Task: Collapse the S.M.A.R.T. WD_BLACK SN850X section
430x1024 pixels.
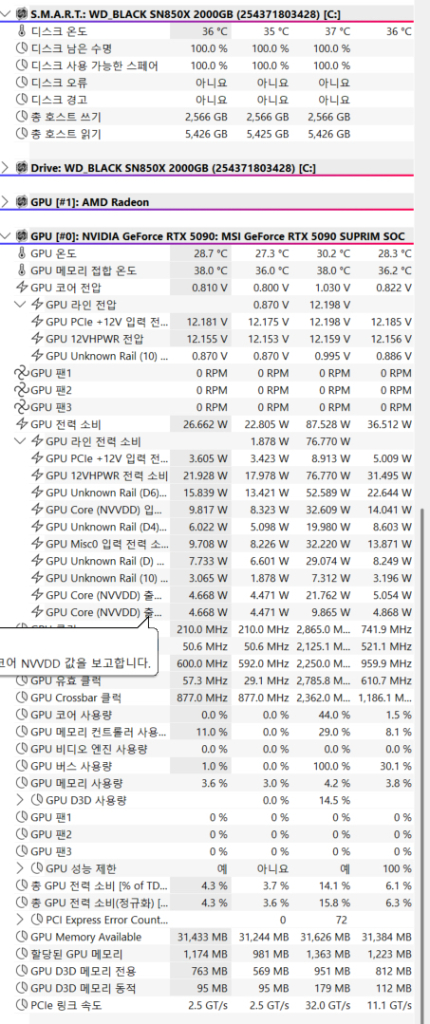Action: click(7, 14)
